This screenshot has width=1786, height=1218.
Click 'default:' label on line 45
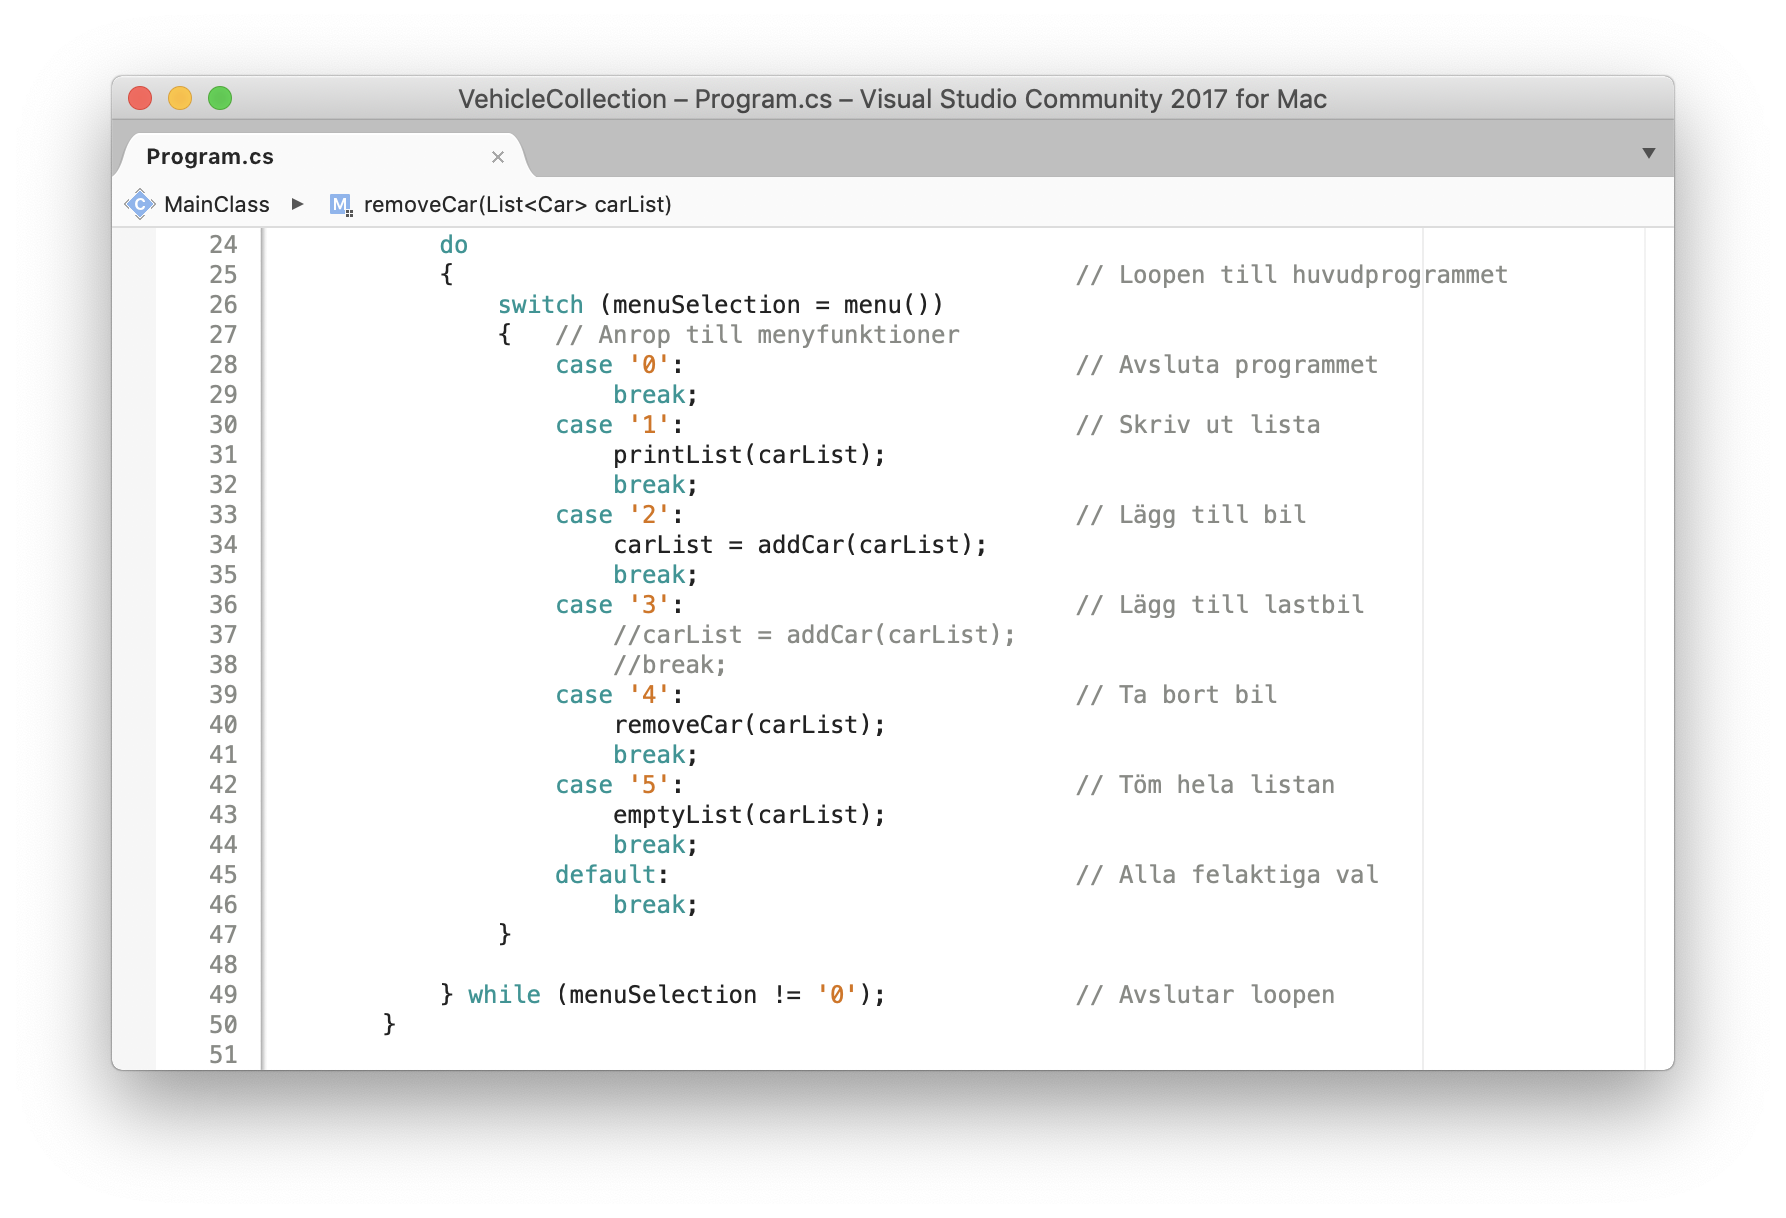612,875
